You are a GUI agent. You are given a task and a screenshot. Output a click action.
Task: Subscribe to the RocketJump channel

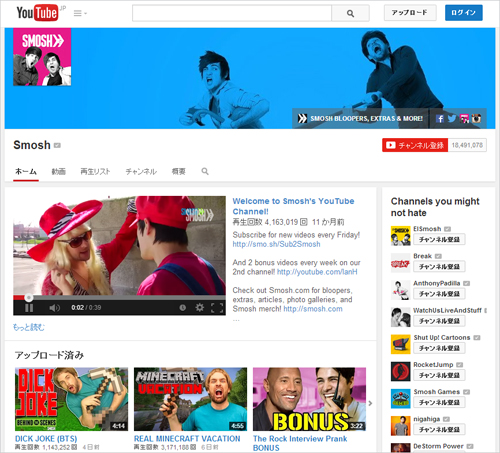pyautogui.click(x=439, y=375)
